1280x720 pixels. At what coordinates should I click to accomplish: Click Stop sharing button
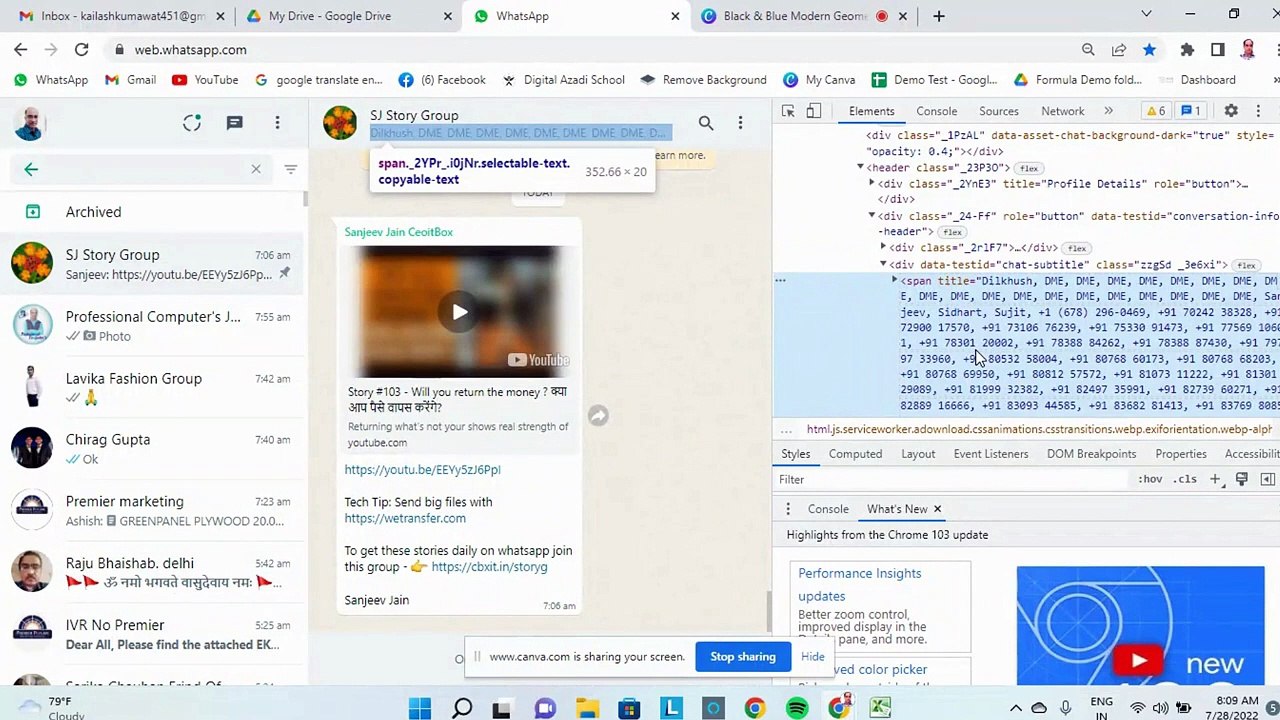743,657
